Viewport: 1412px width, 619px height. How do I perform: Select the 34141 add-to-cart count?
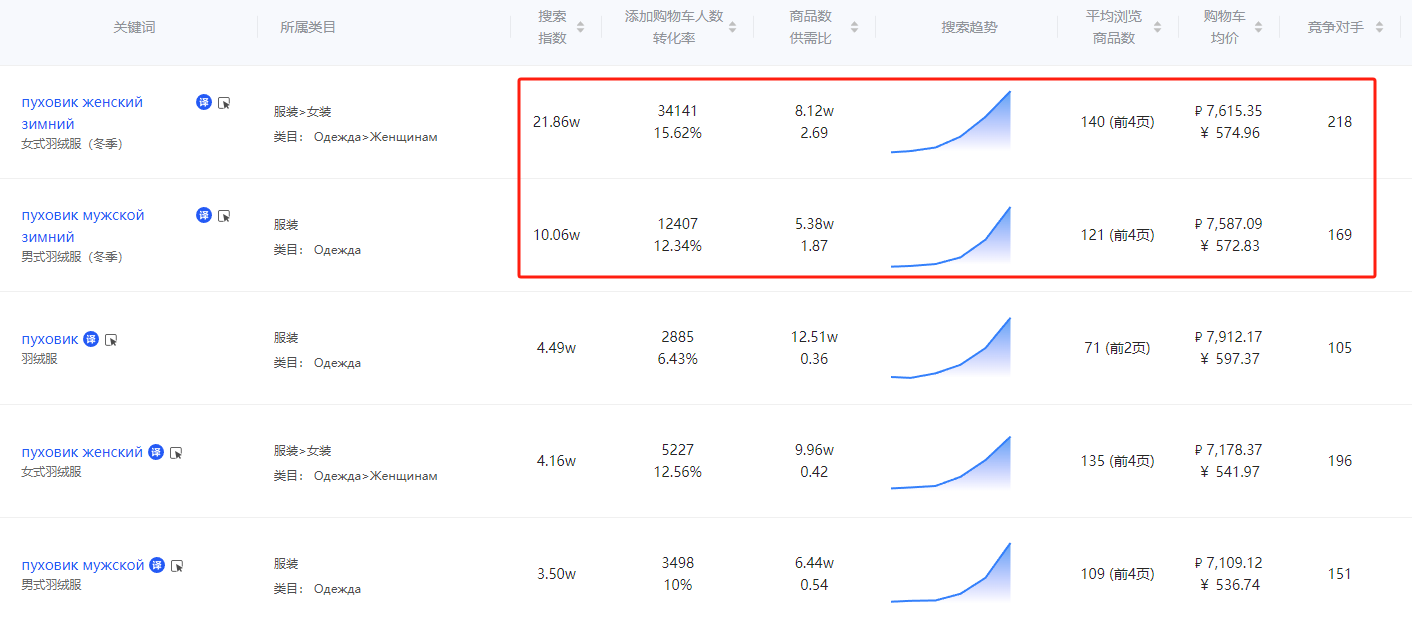[x=678, y=110]
